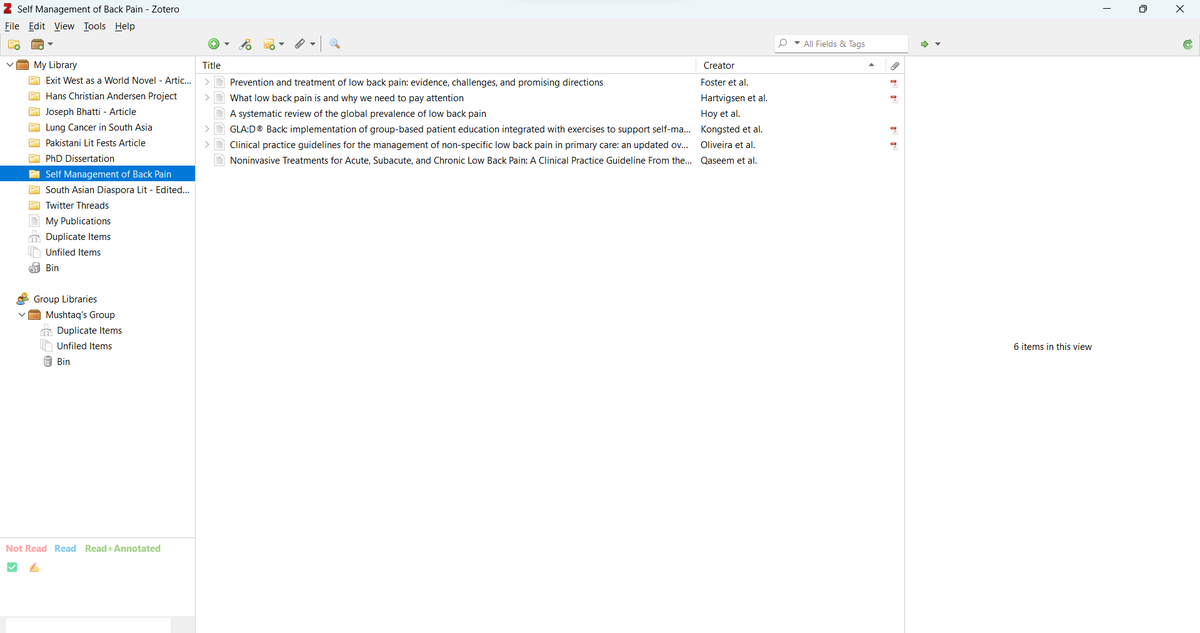This screenshot has height=633, width=1200.
Task: Select Lung Cancer in South Asia collection
Action: pyautogui.click(x=99, y=127)
